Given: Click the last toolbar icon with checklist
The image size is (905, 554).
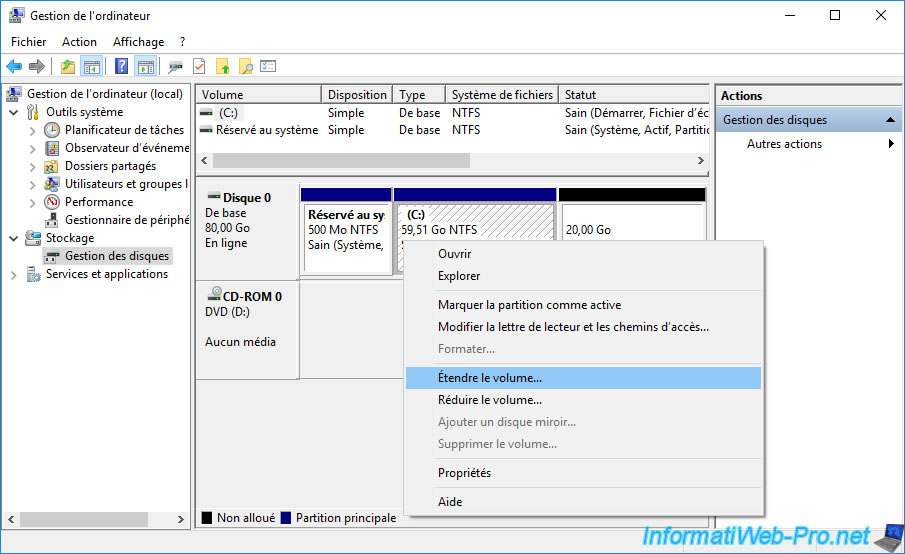Looking at the screenshot, I should (268, 67).
